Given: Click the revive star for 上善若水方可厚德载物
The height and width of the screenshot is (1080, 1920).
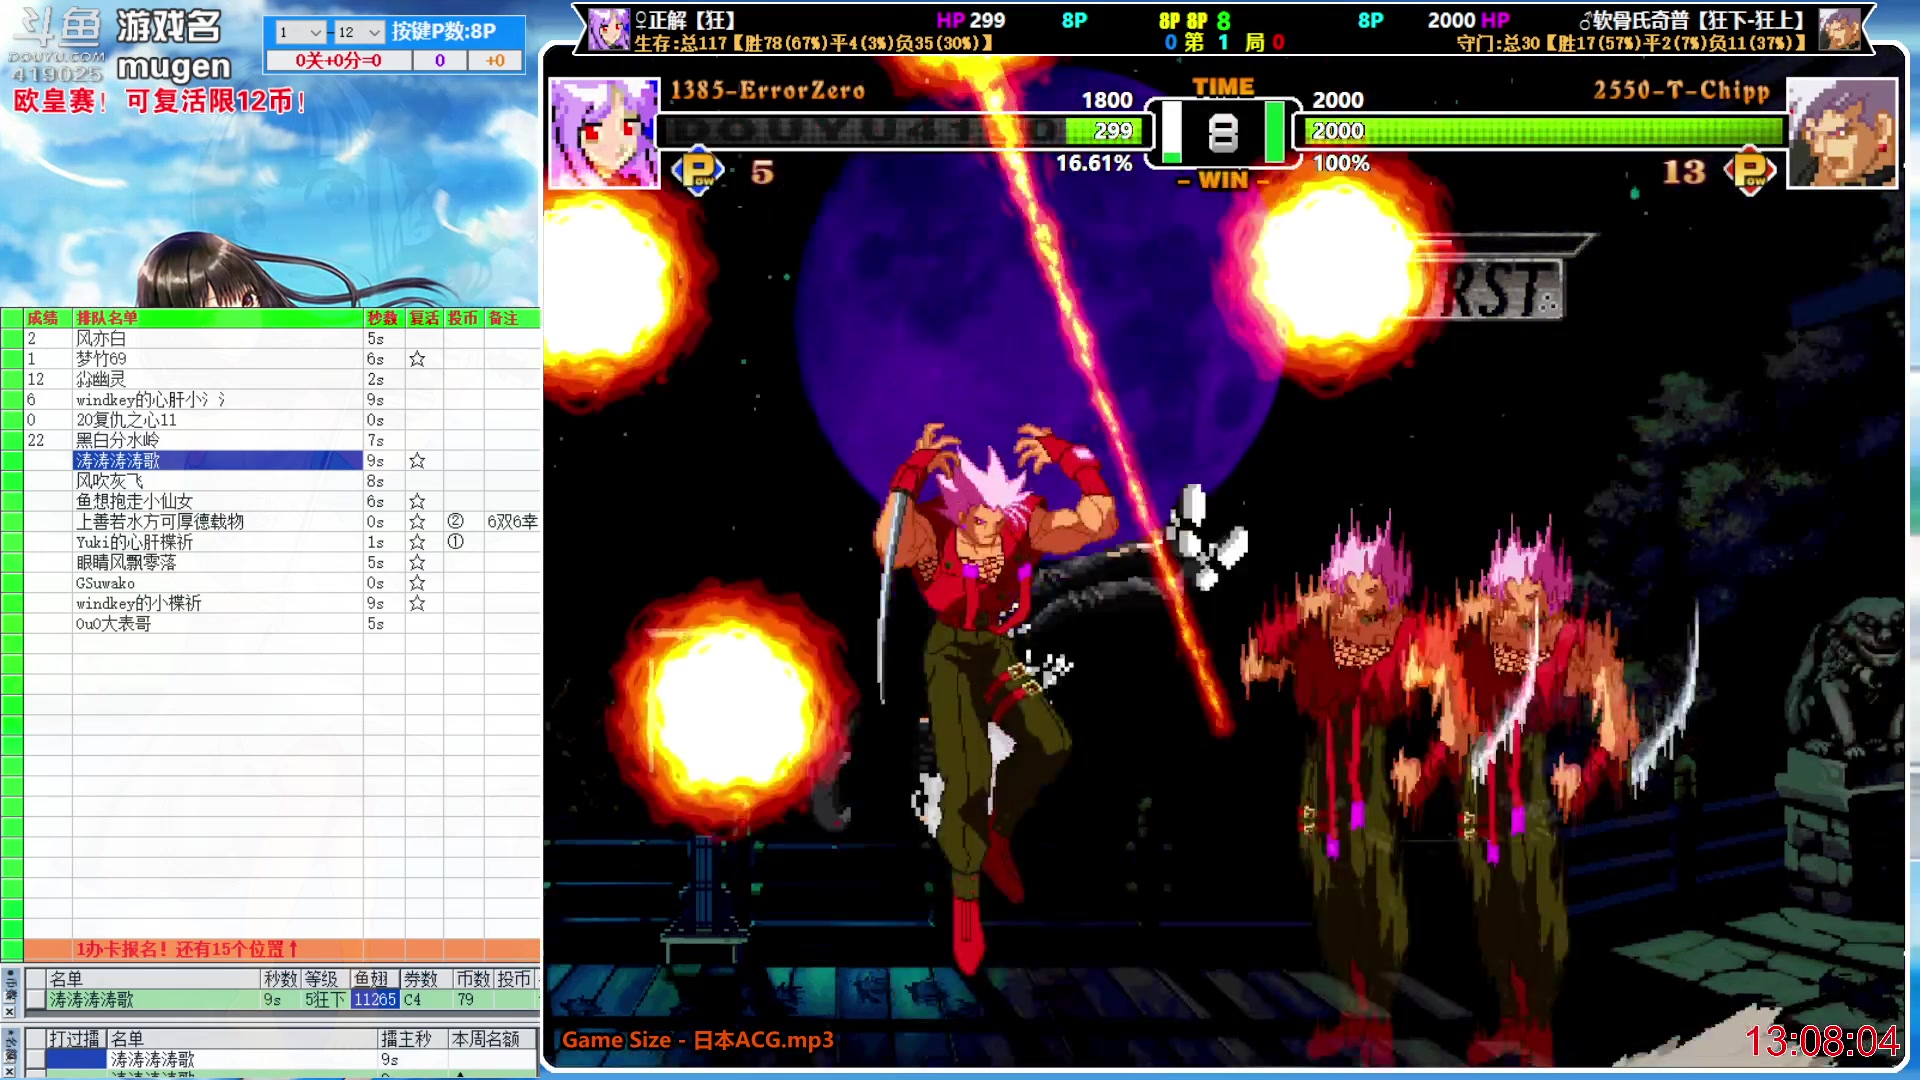Looking at the screenshot, I should tap(417, 522).
